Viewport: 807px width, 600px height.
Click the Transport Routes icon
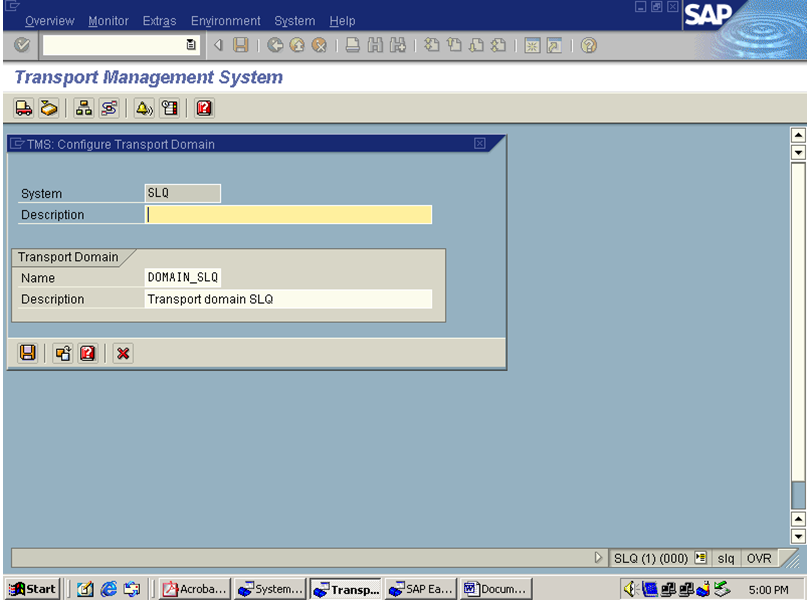pos(109,108)
